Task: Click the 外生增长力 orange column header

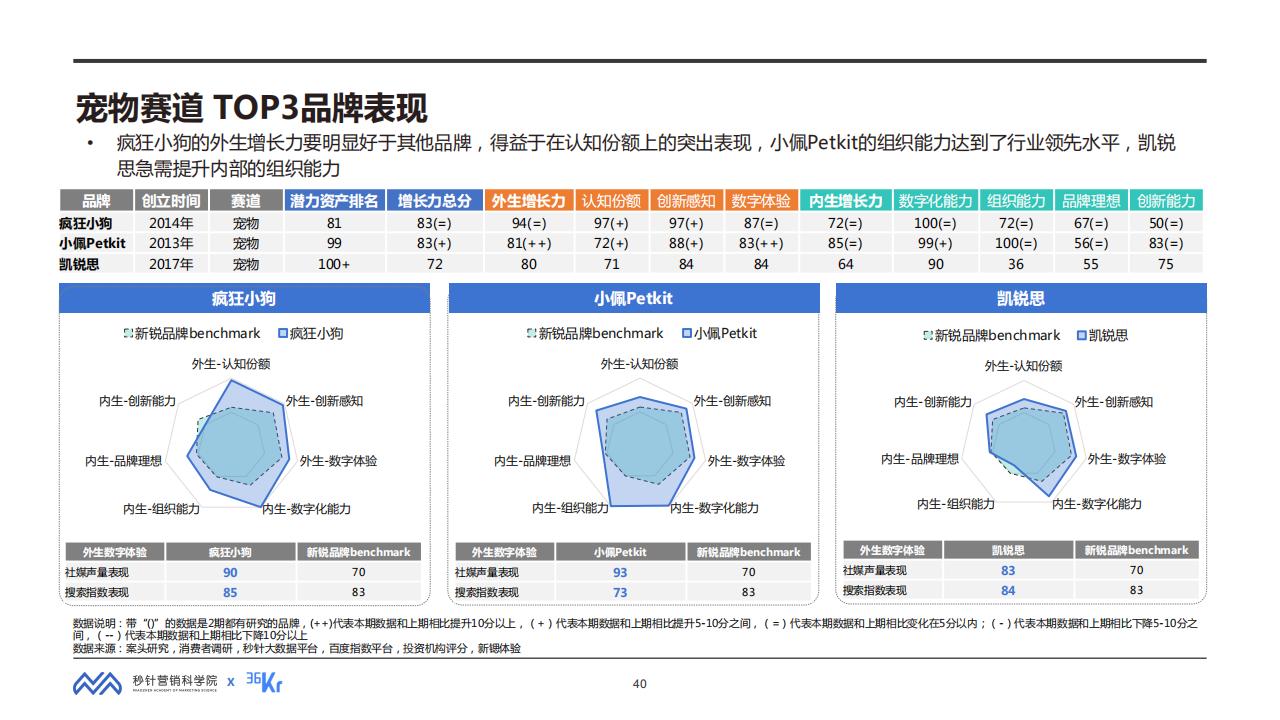Action: [x=530, y=201]
